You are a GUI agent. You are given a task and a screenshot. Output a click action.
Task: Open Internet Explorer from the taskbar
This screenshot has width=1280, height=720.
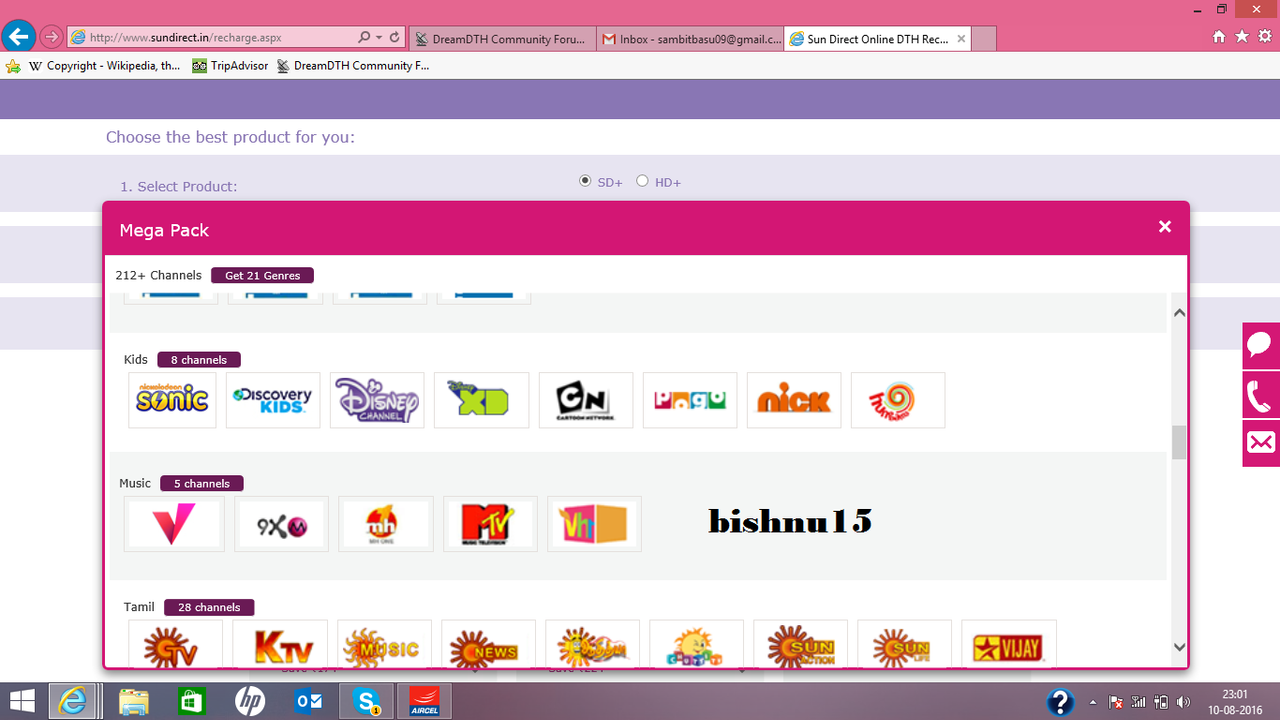(x=73, y=702)
